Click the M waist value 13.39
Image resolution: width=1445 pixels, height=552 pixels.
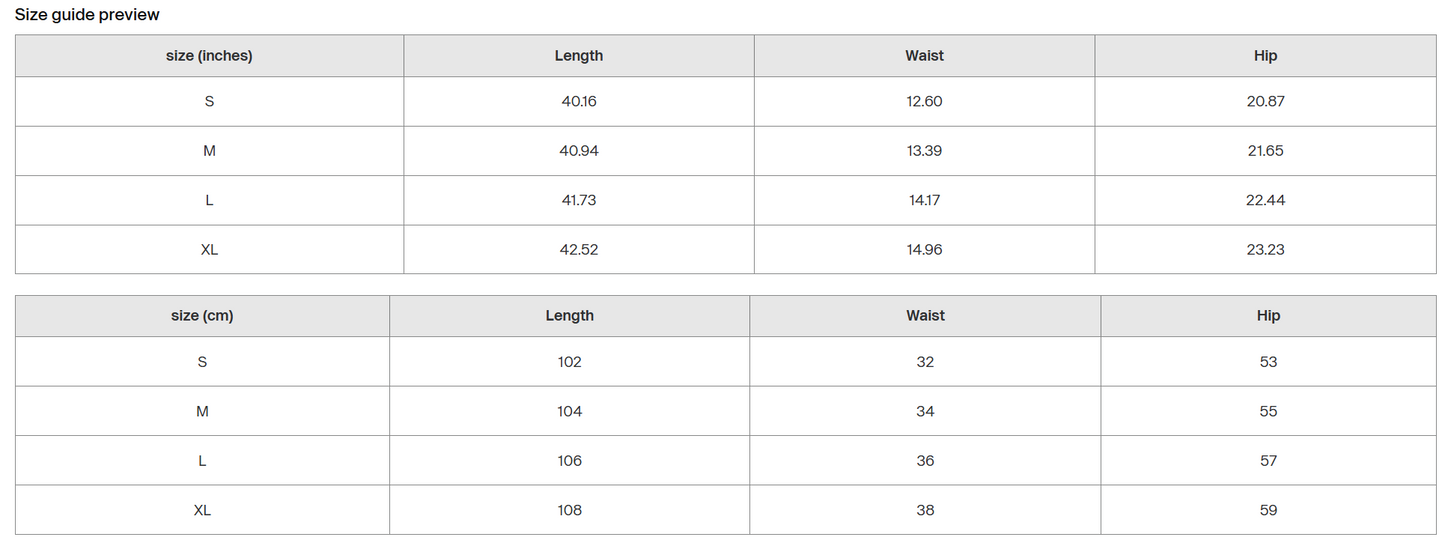924,151
